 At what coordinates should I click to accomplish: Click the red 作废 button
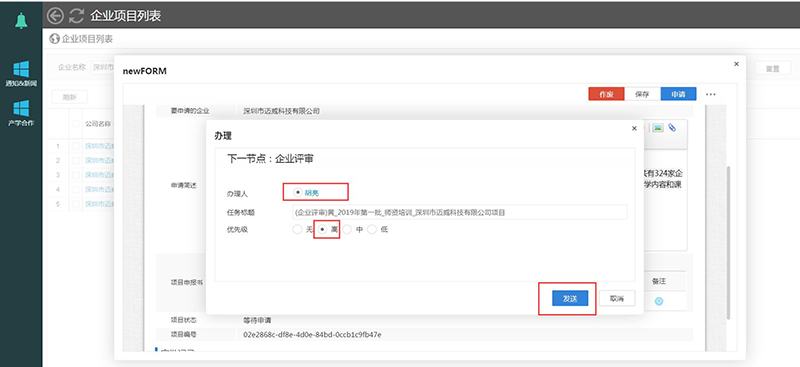point(606,94)
